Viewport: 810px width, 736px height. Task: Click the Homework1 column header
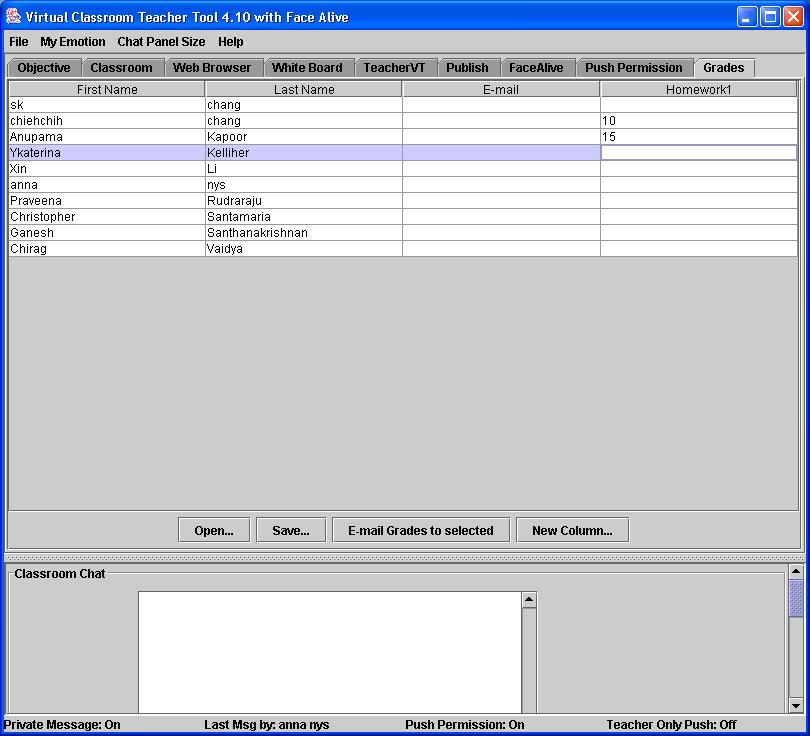pyautogui.click(x=698, y=90)
